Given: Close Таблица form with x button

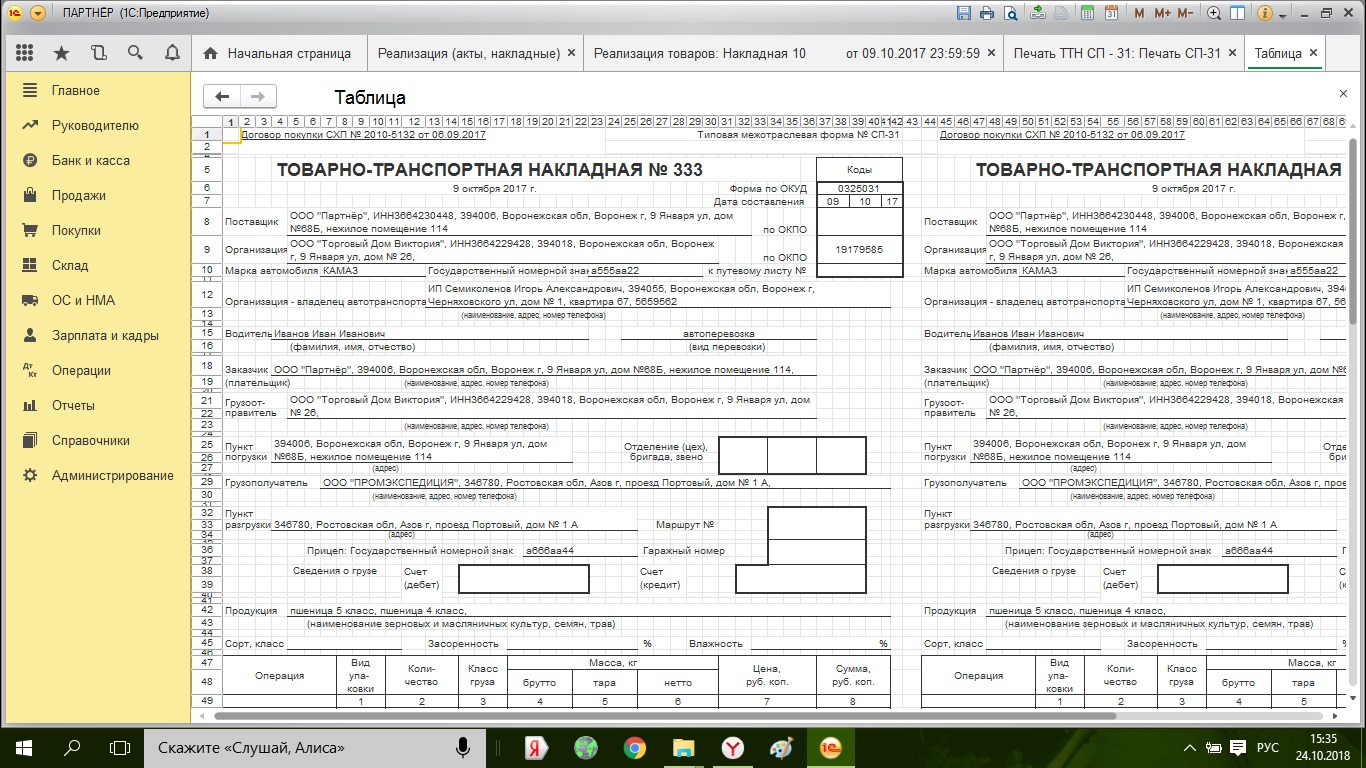Looking at the screenshot, I should coord(1343,93).
